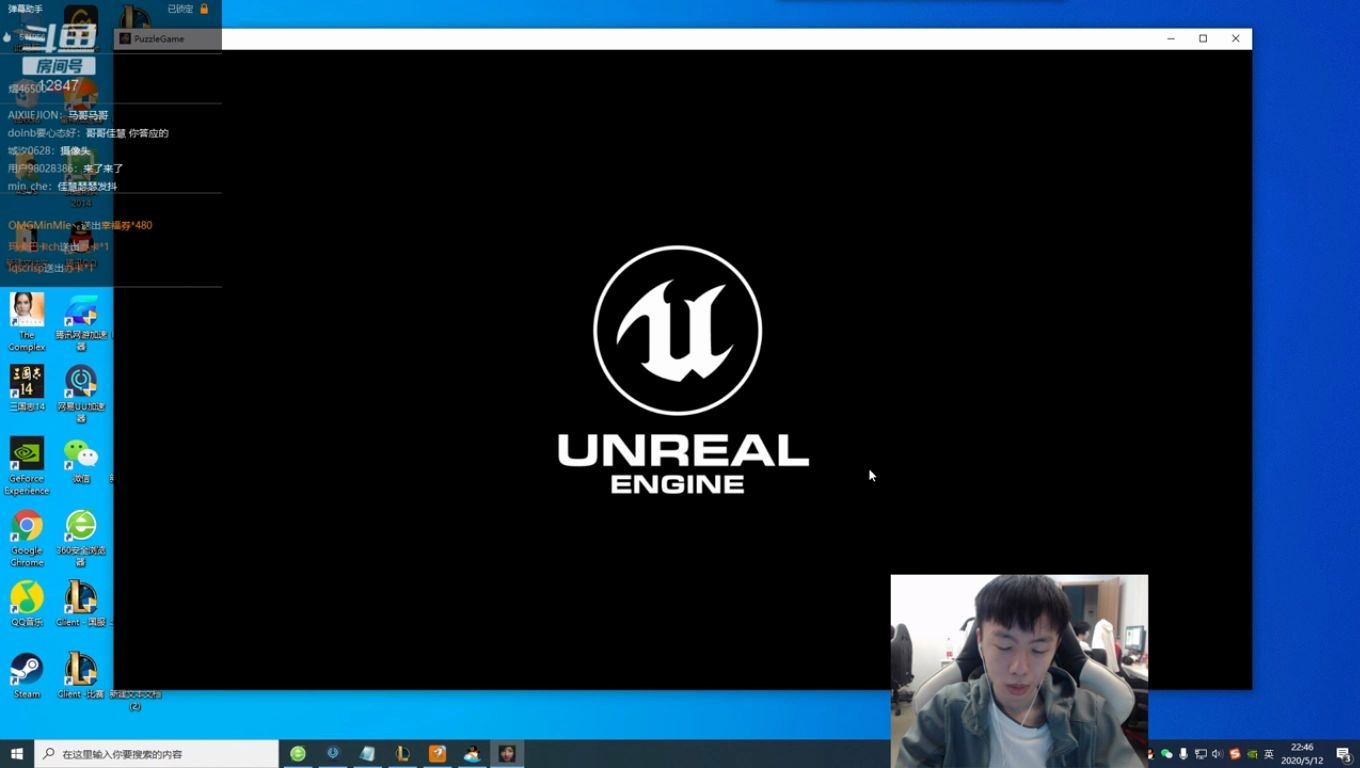This screenshot has width=1360, height=768.
Task: Switch to The Complex game taskbar icon
Action: coord(507,754)
